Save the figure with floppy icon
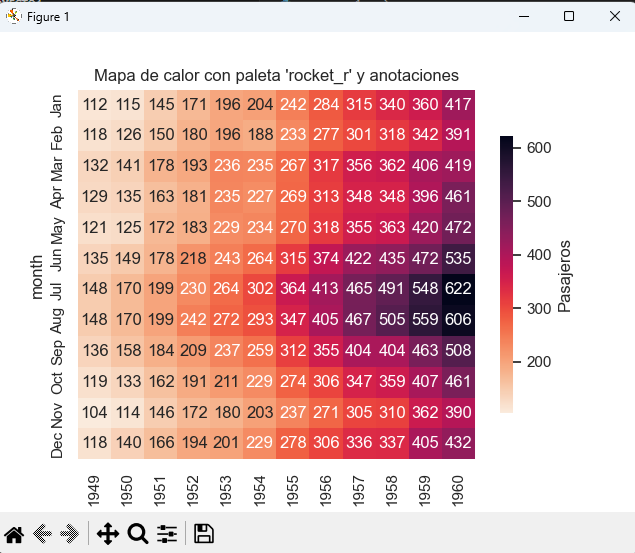Viewport: 635px width, 553px height. coord(204,534)
